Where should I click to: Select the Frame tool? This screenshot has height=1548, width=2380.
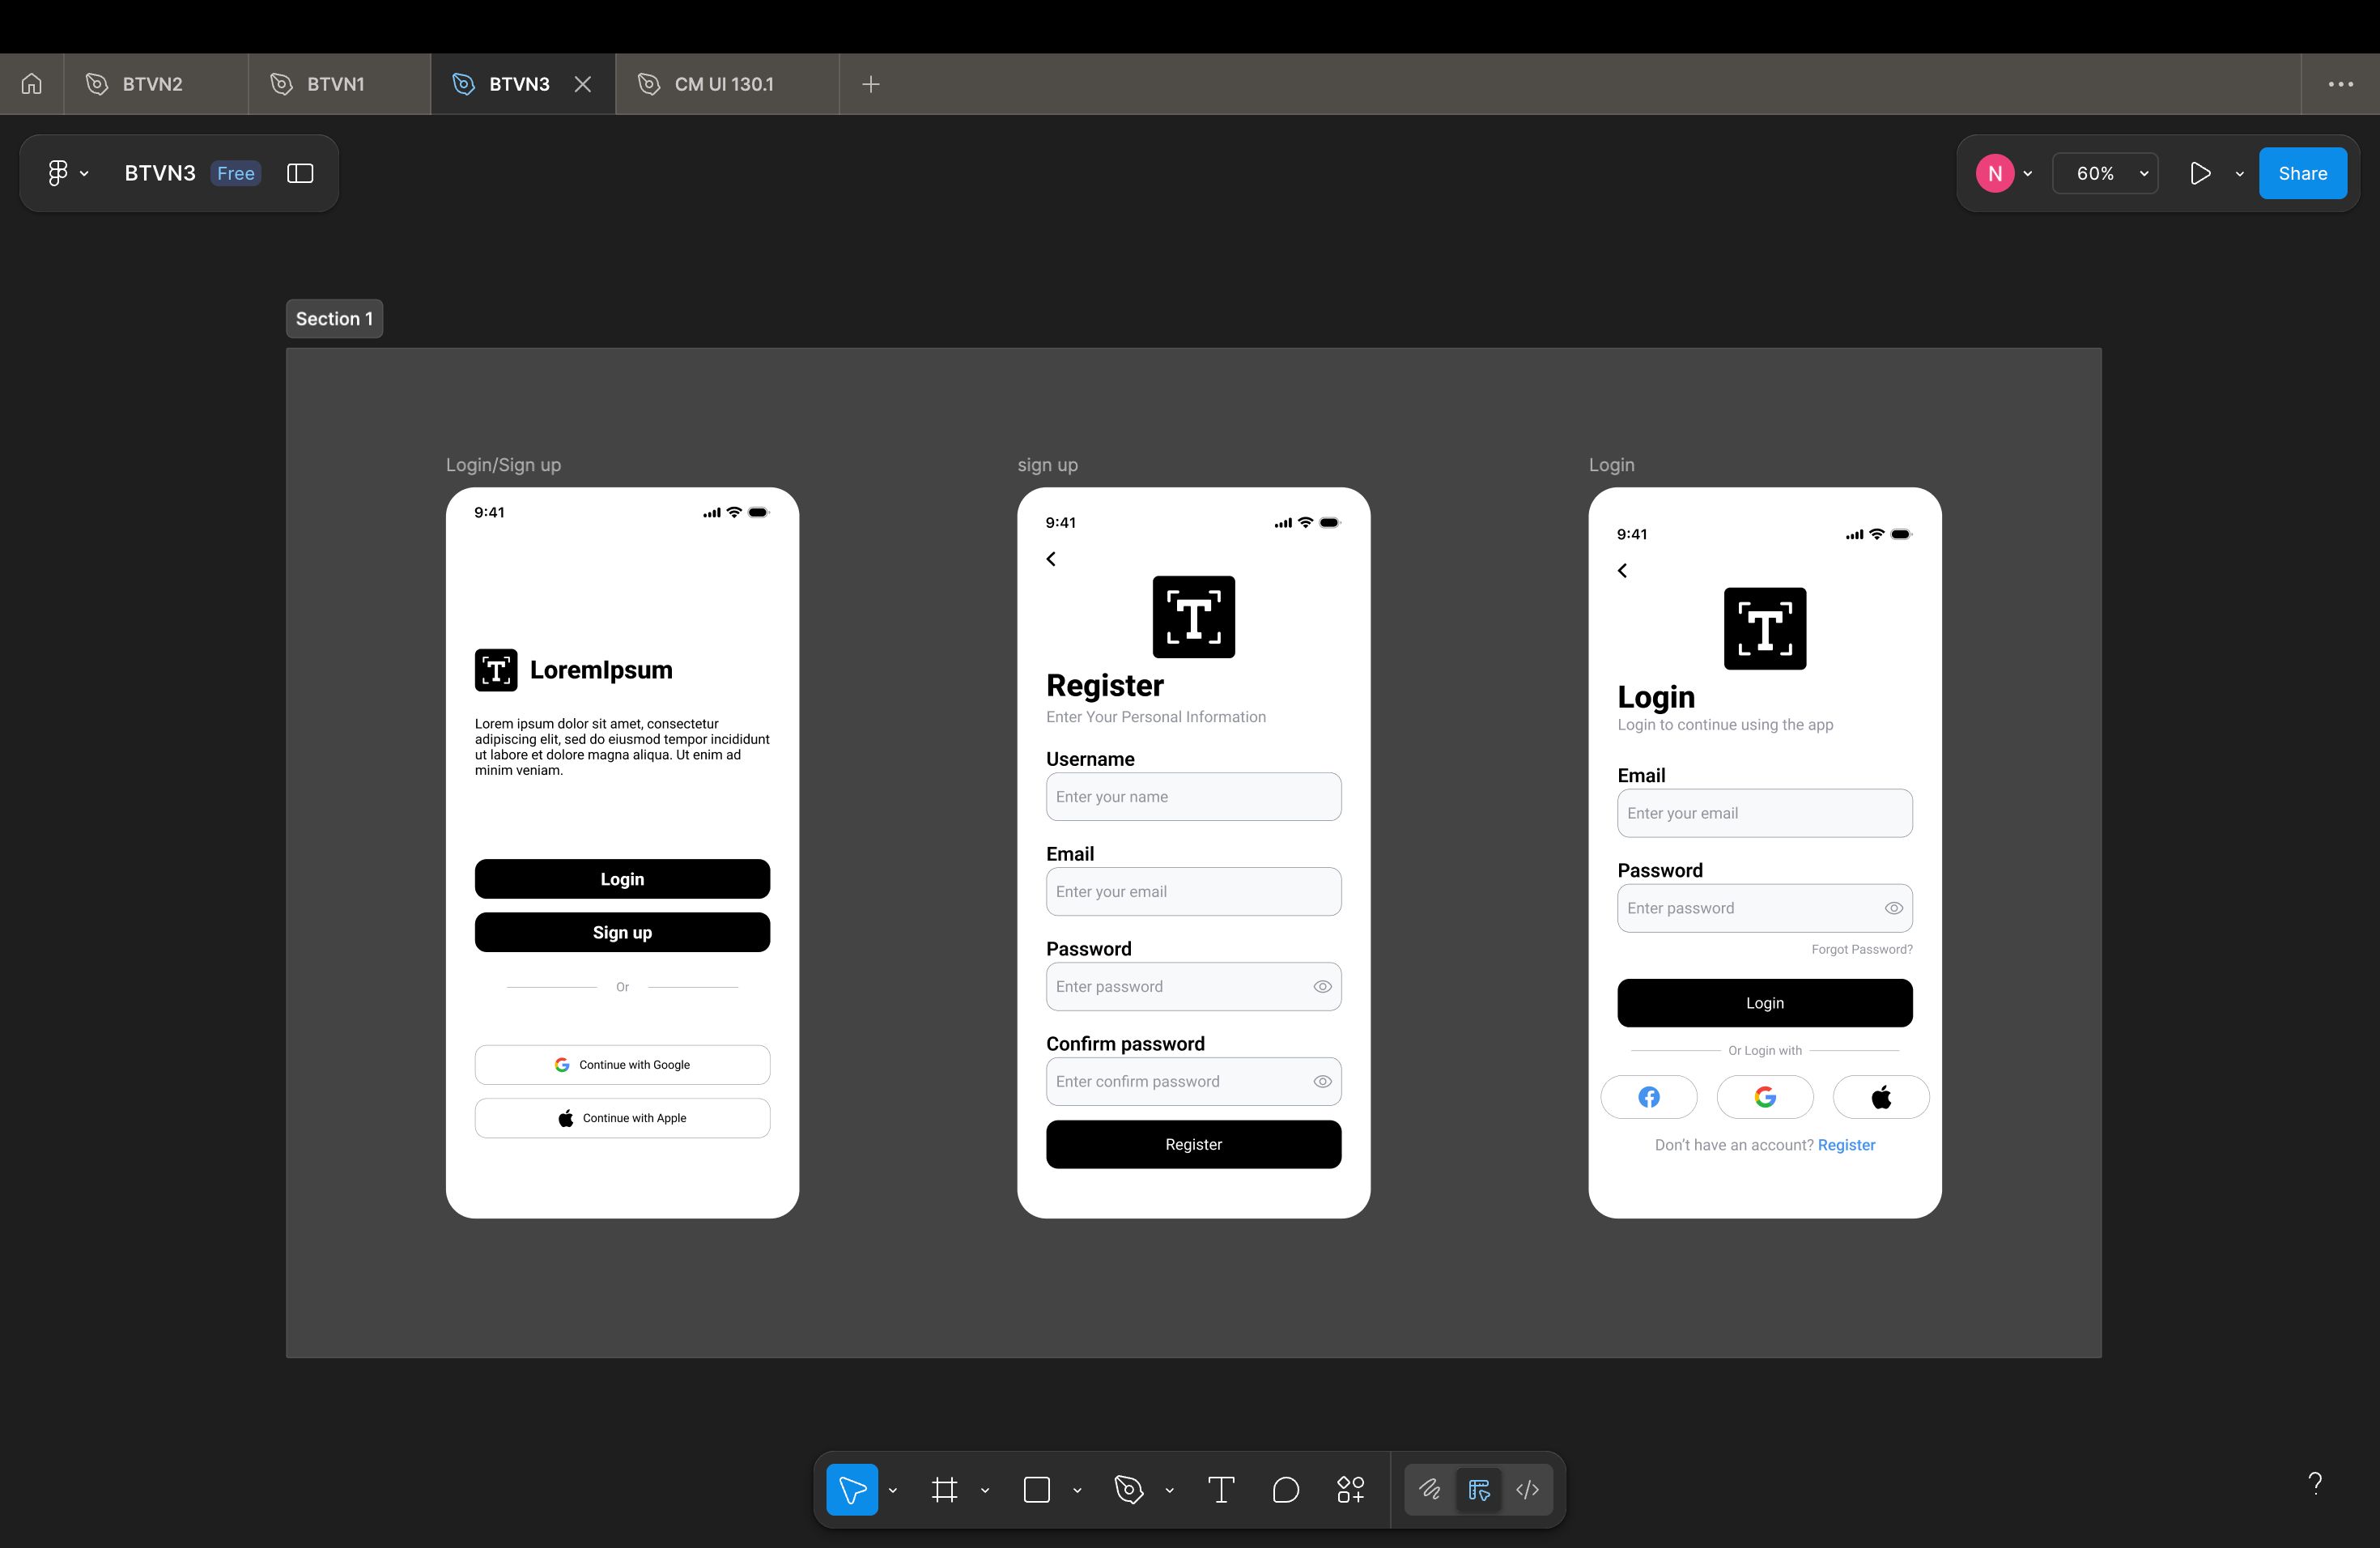(x=944, y=1489)
